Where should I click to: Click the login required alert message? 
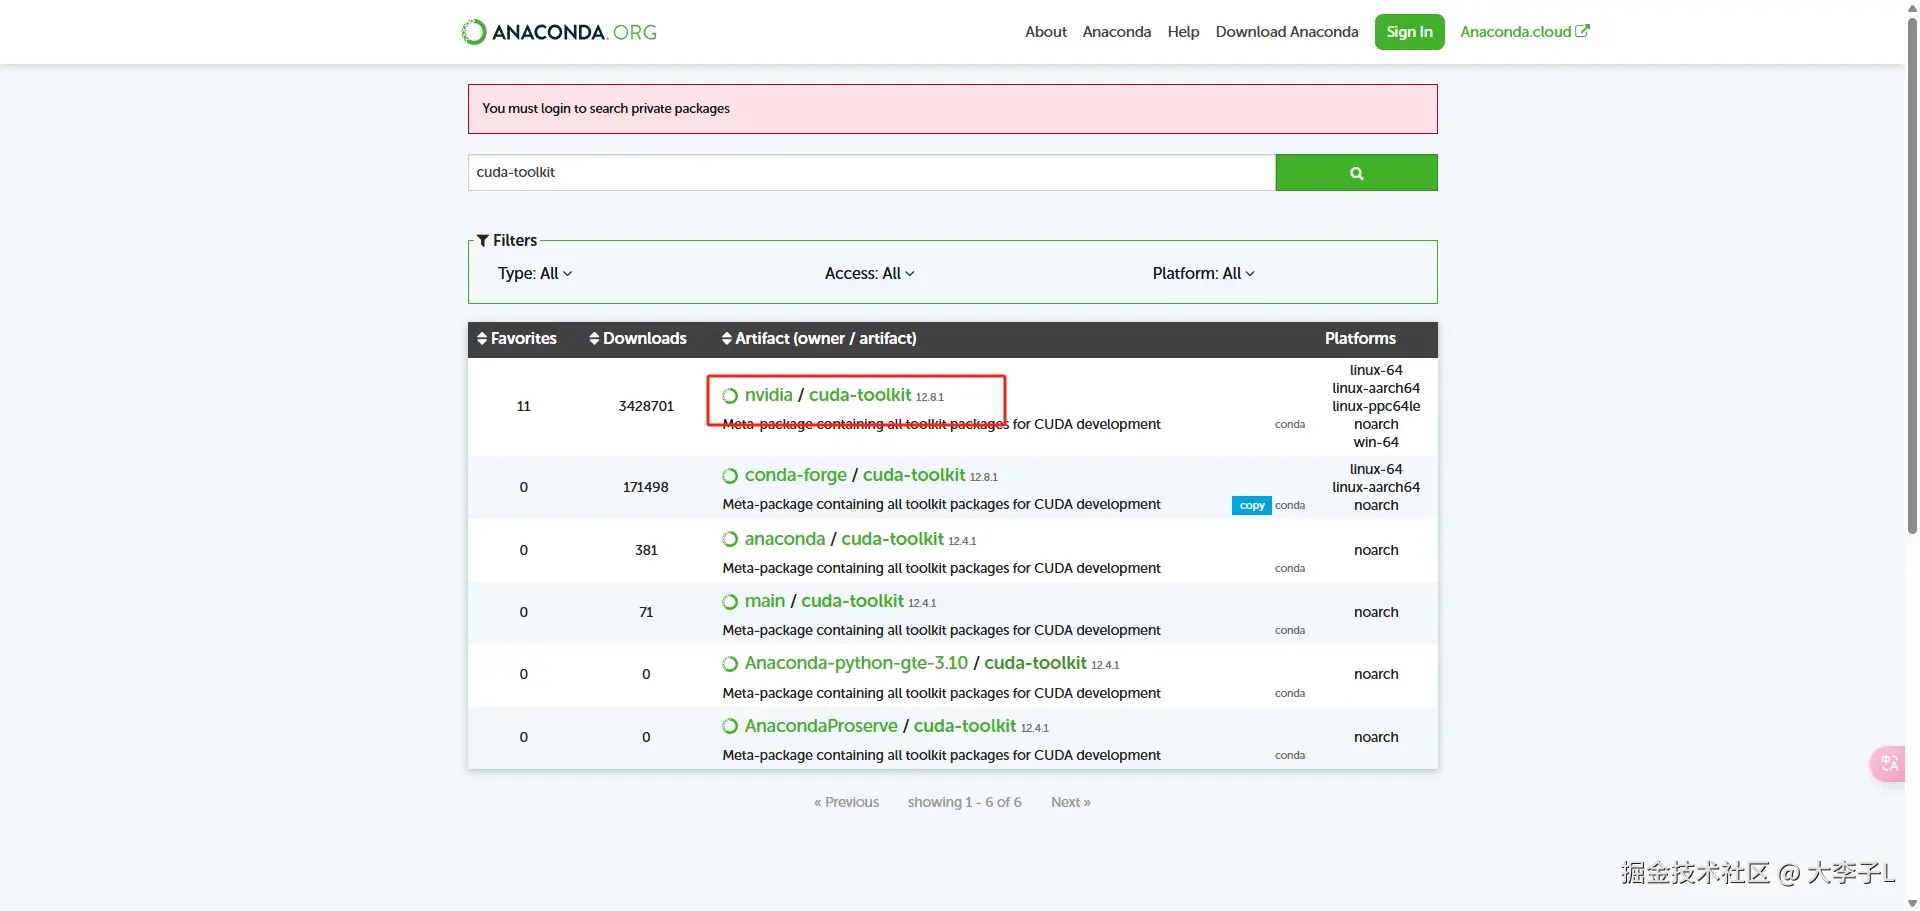click(x=953, y=109)
